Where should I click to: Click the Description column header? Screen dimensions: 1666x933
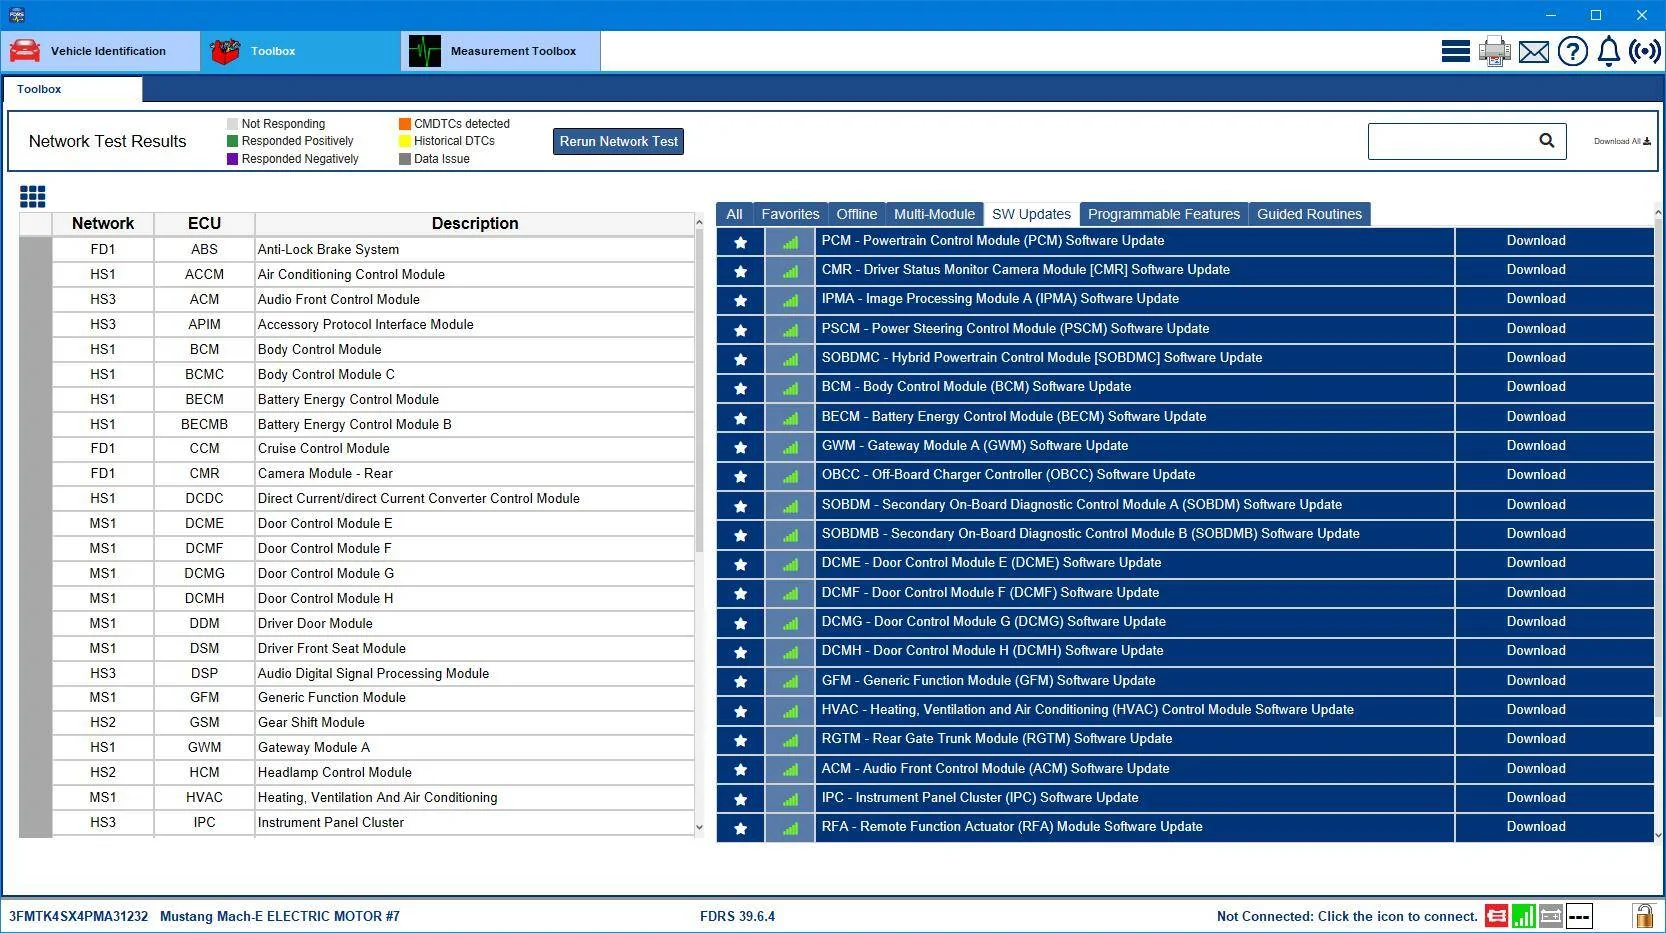click(x=474, y=224)
